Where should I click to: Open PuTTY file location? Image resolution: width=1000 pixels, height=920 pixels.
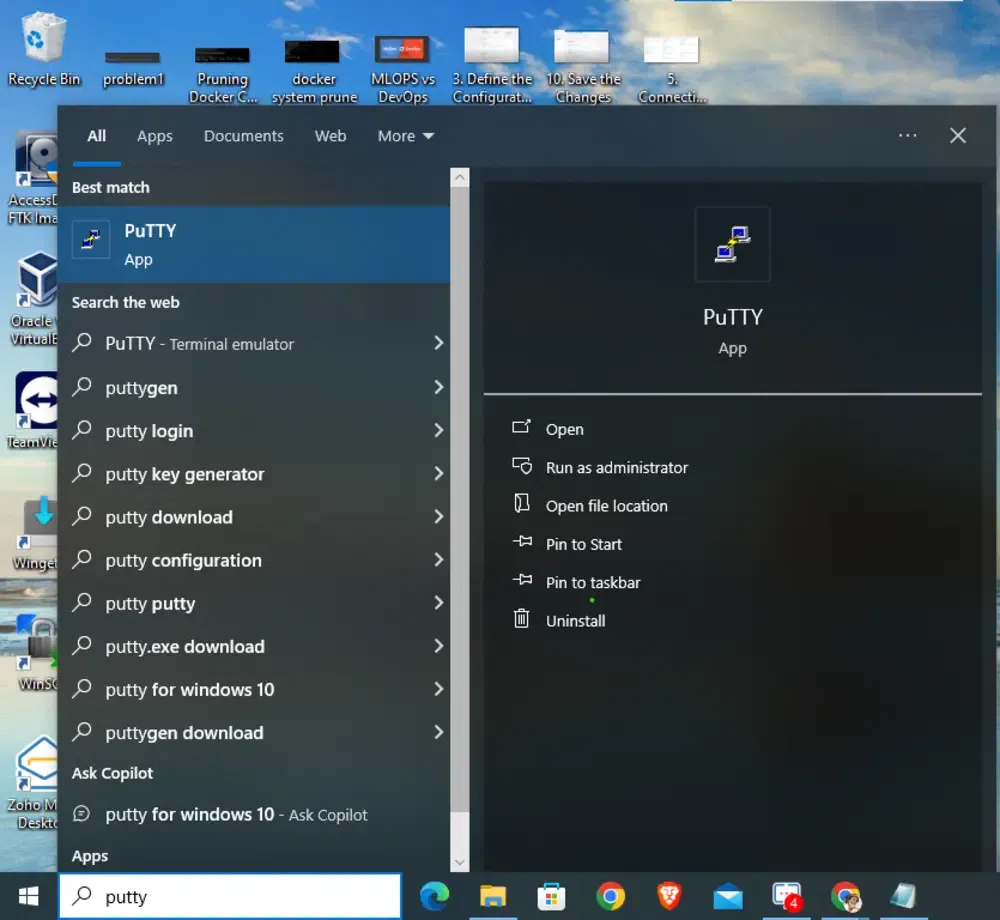click(607, 506)
